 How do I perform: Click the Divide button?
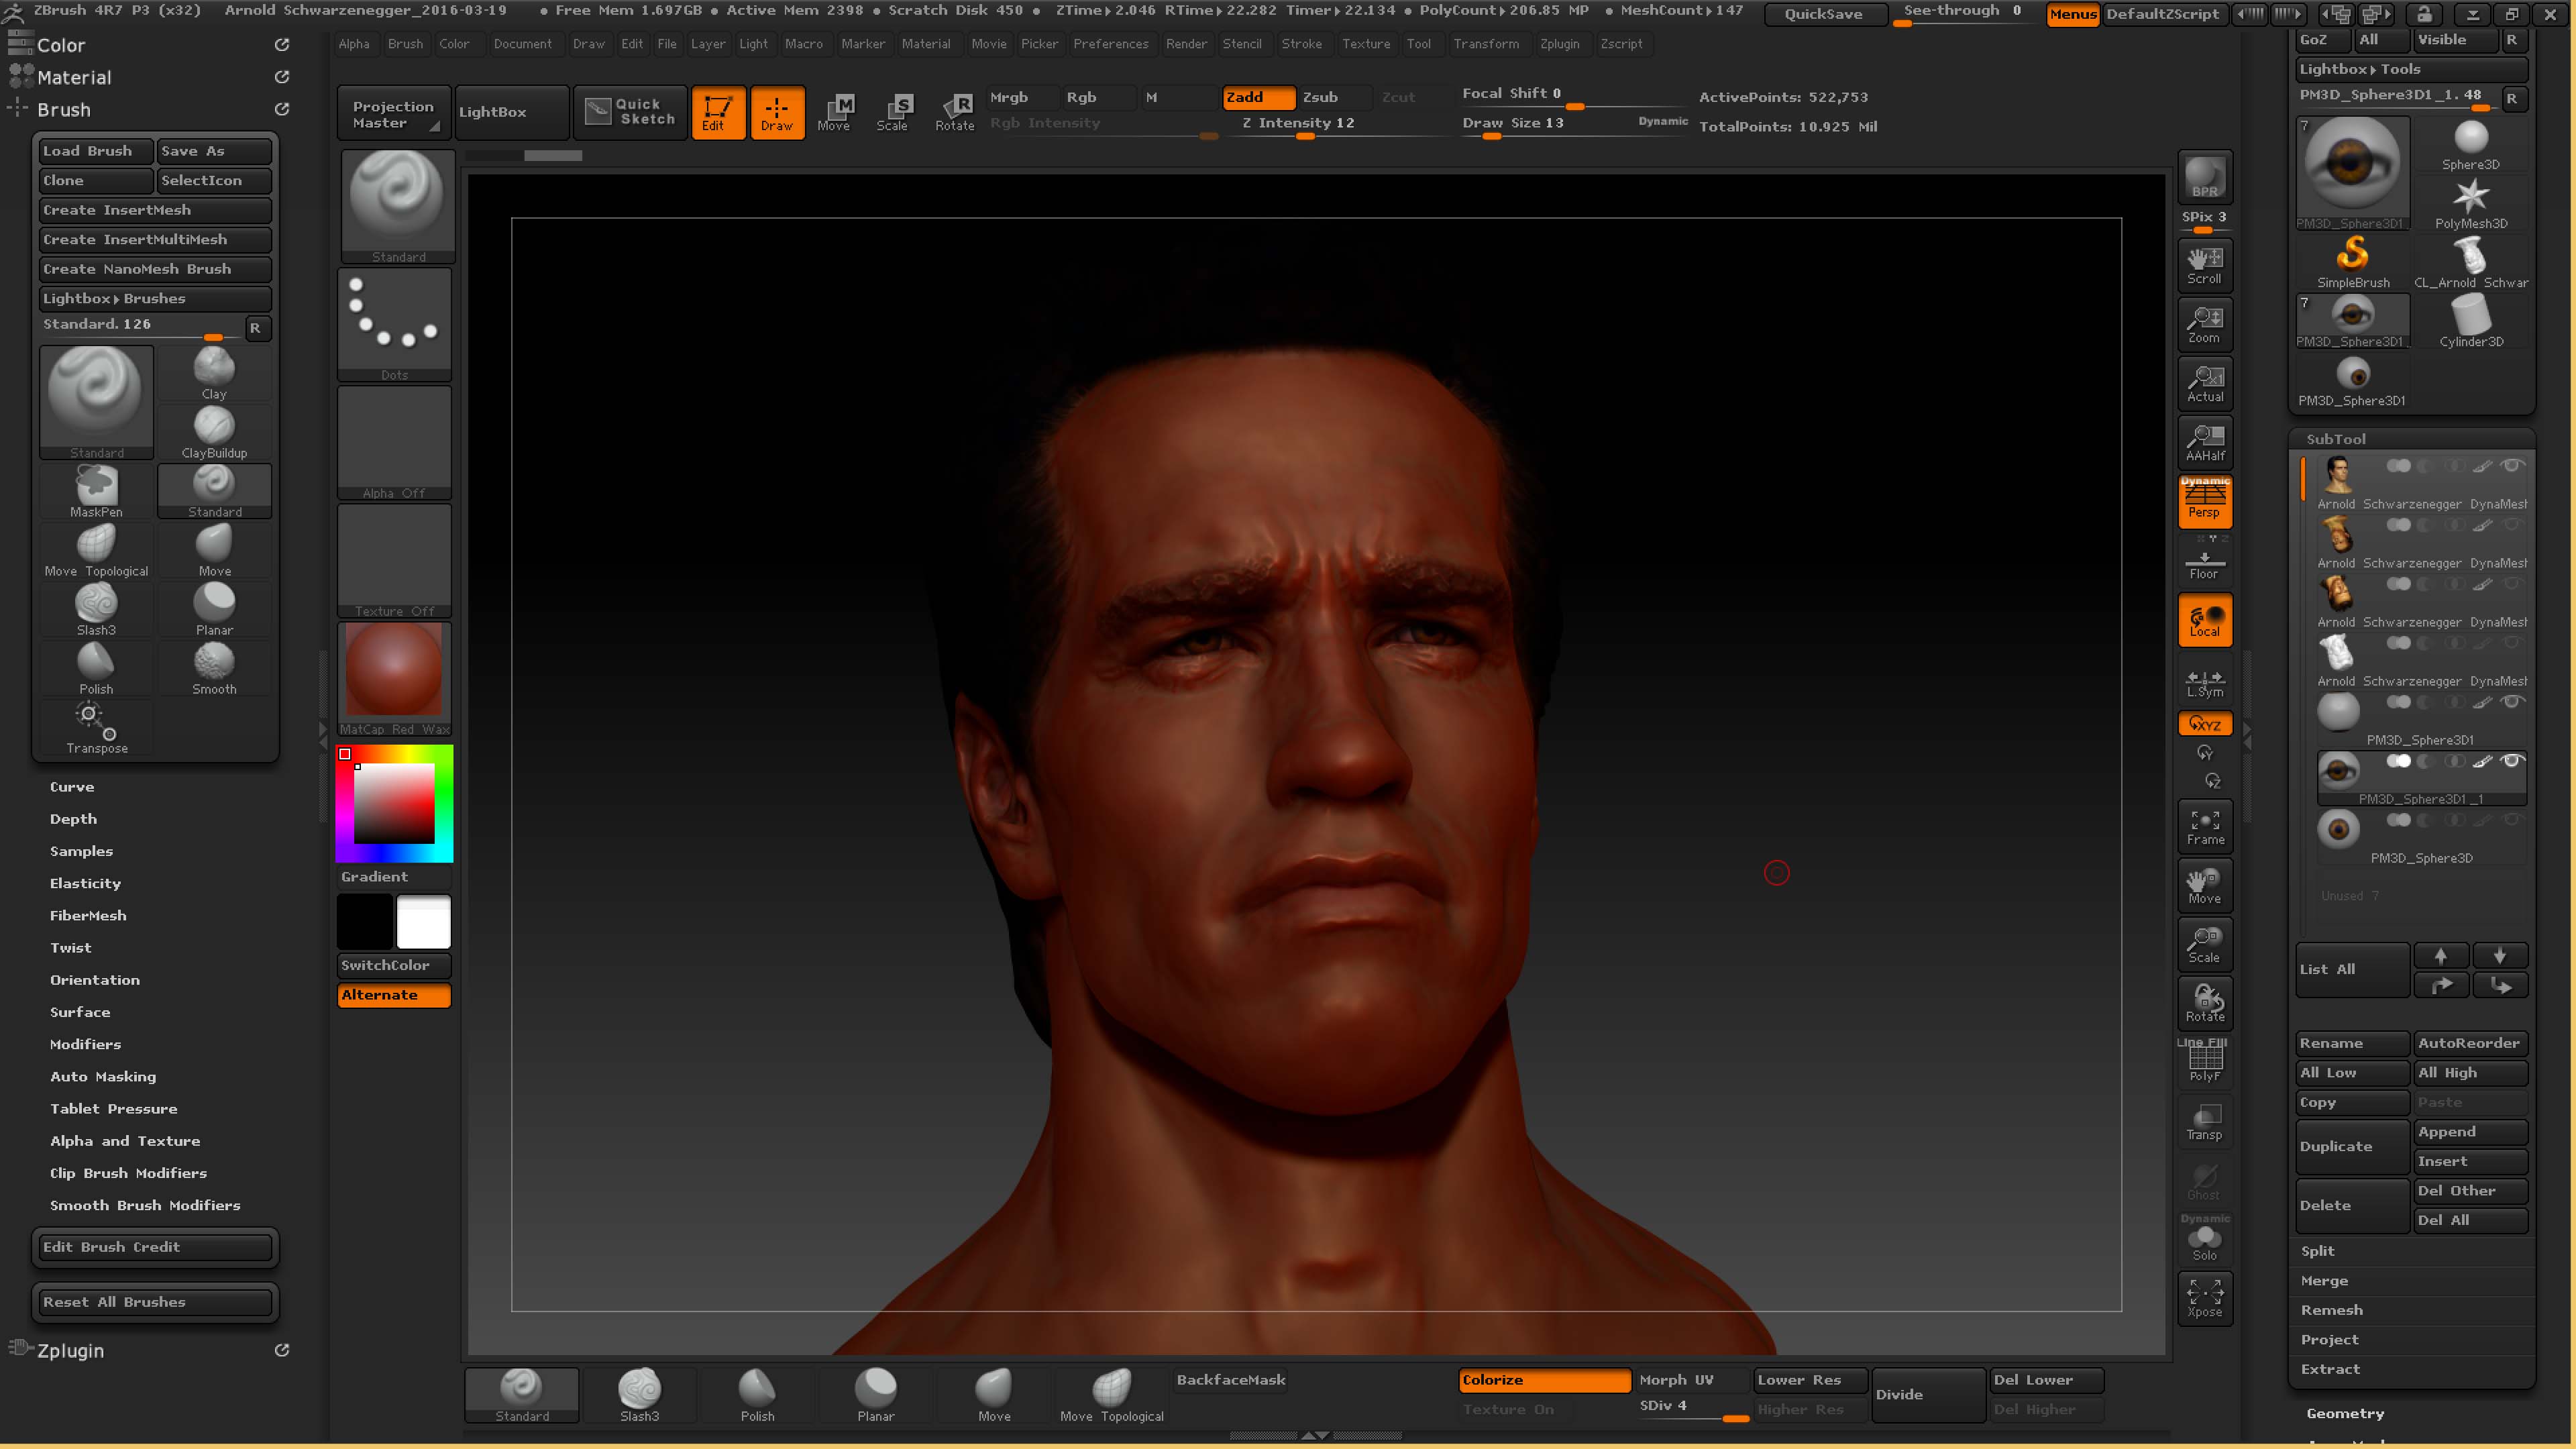[1928, 1394]
